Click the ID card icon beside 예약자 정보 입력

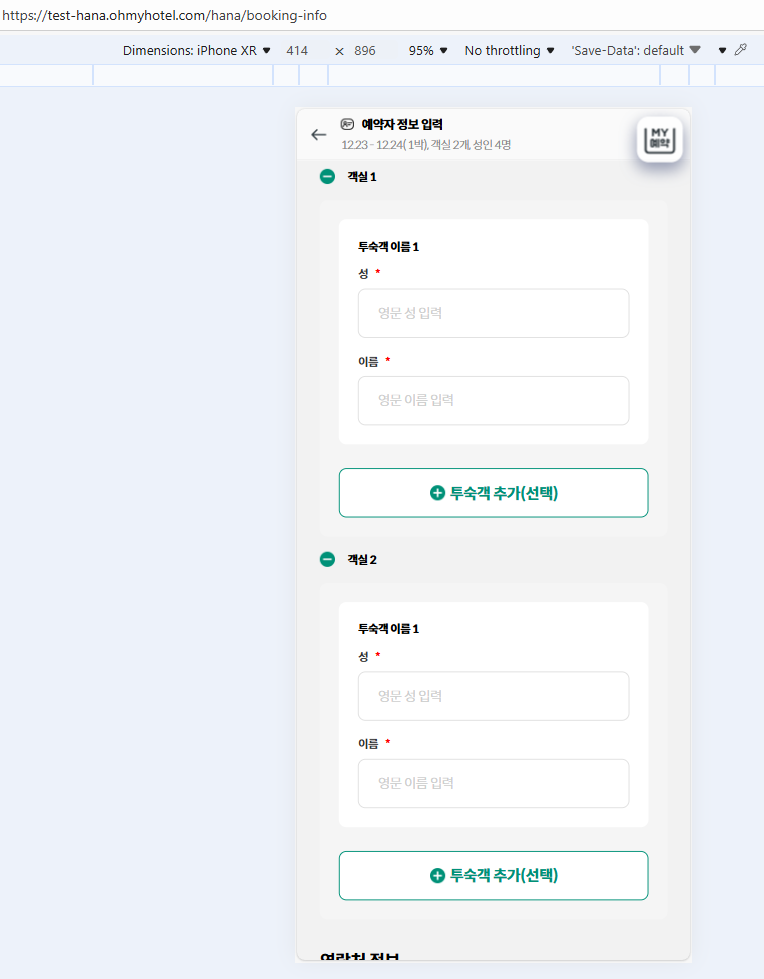click(347, 124)
